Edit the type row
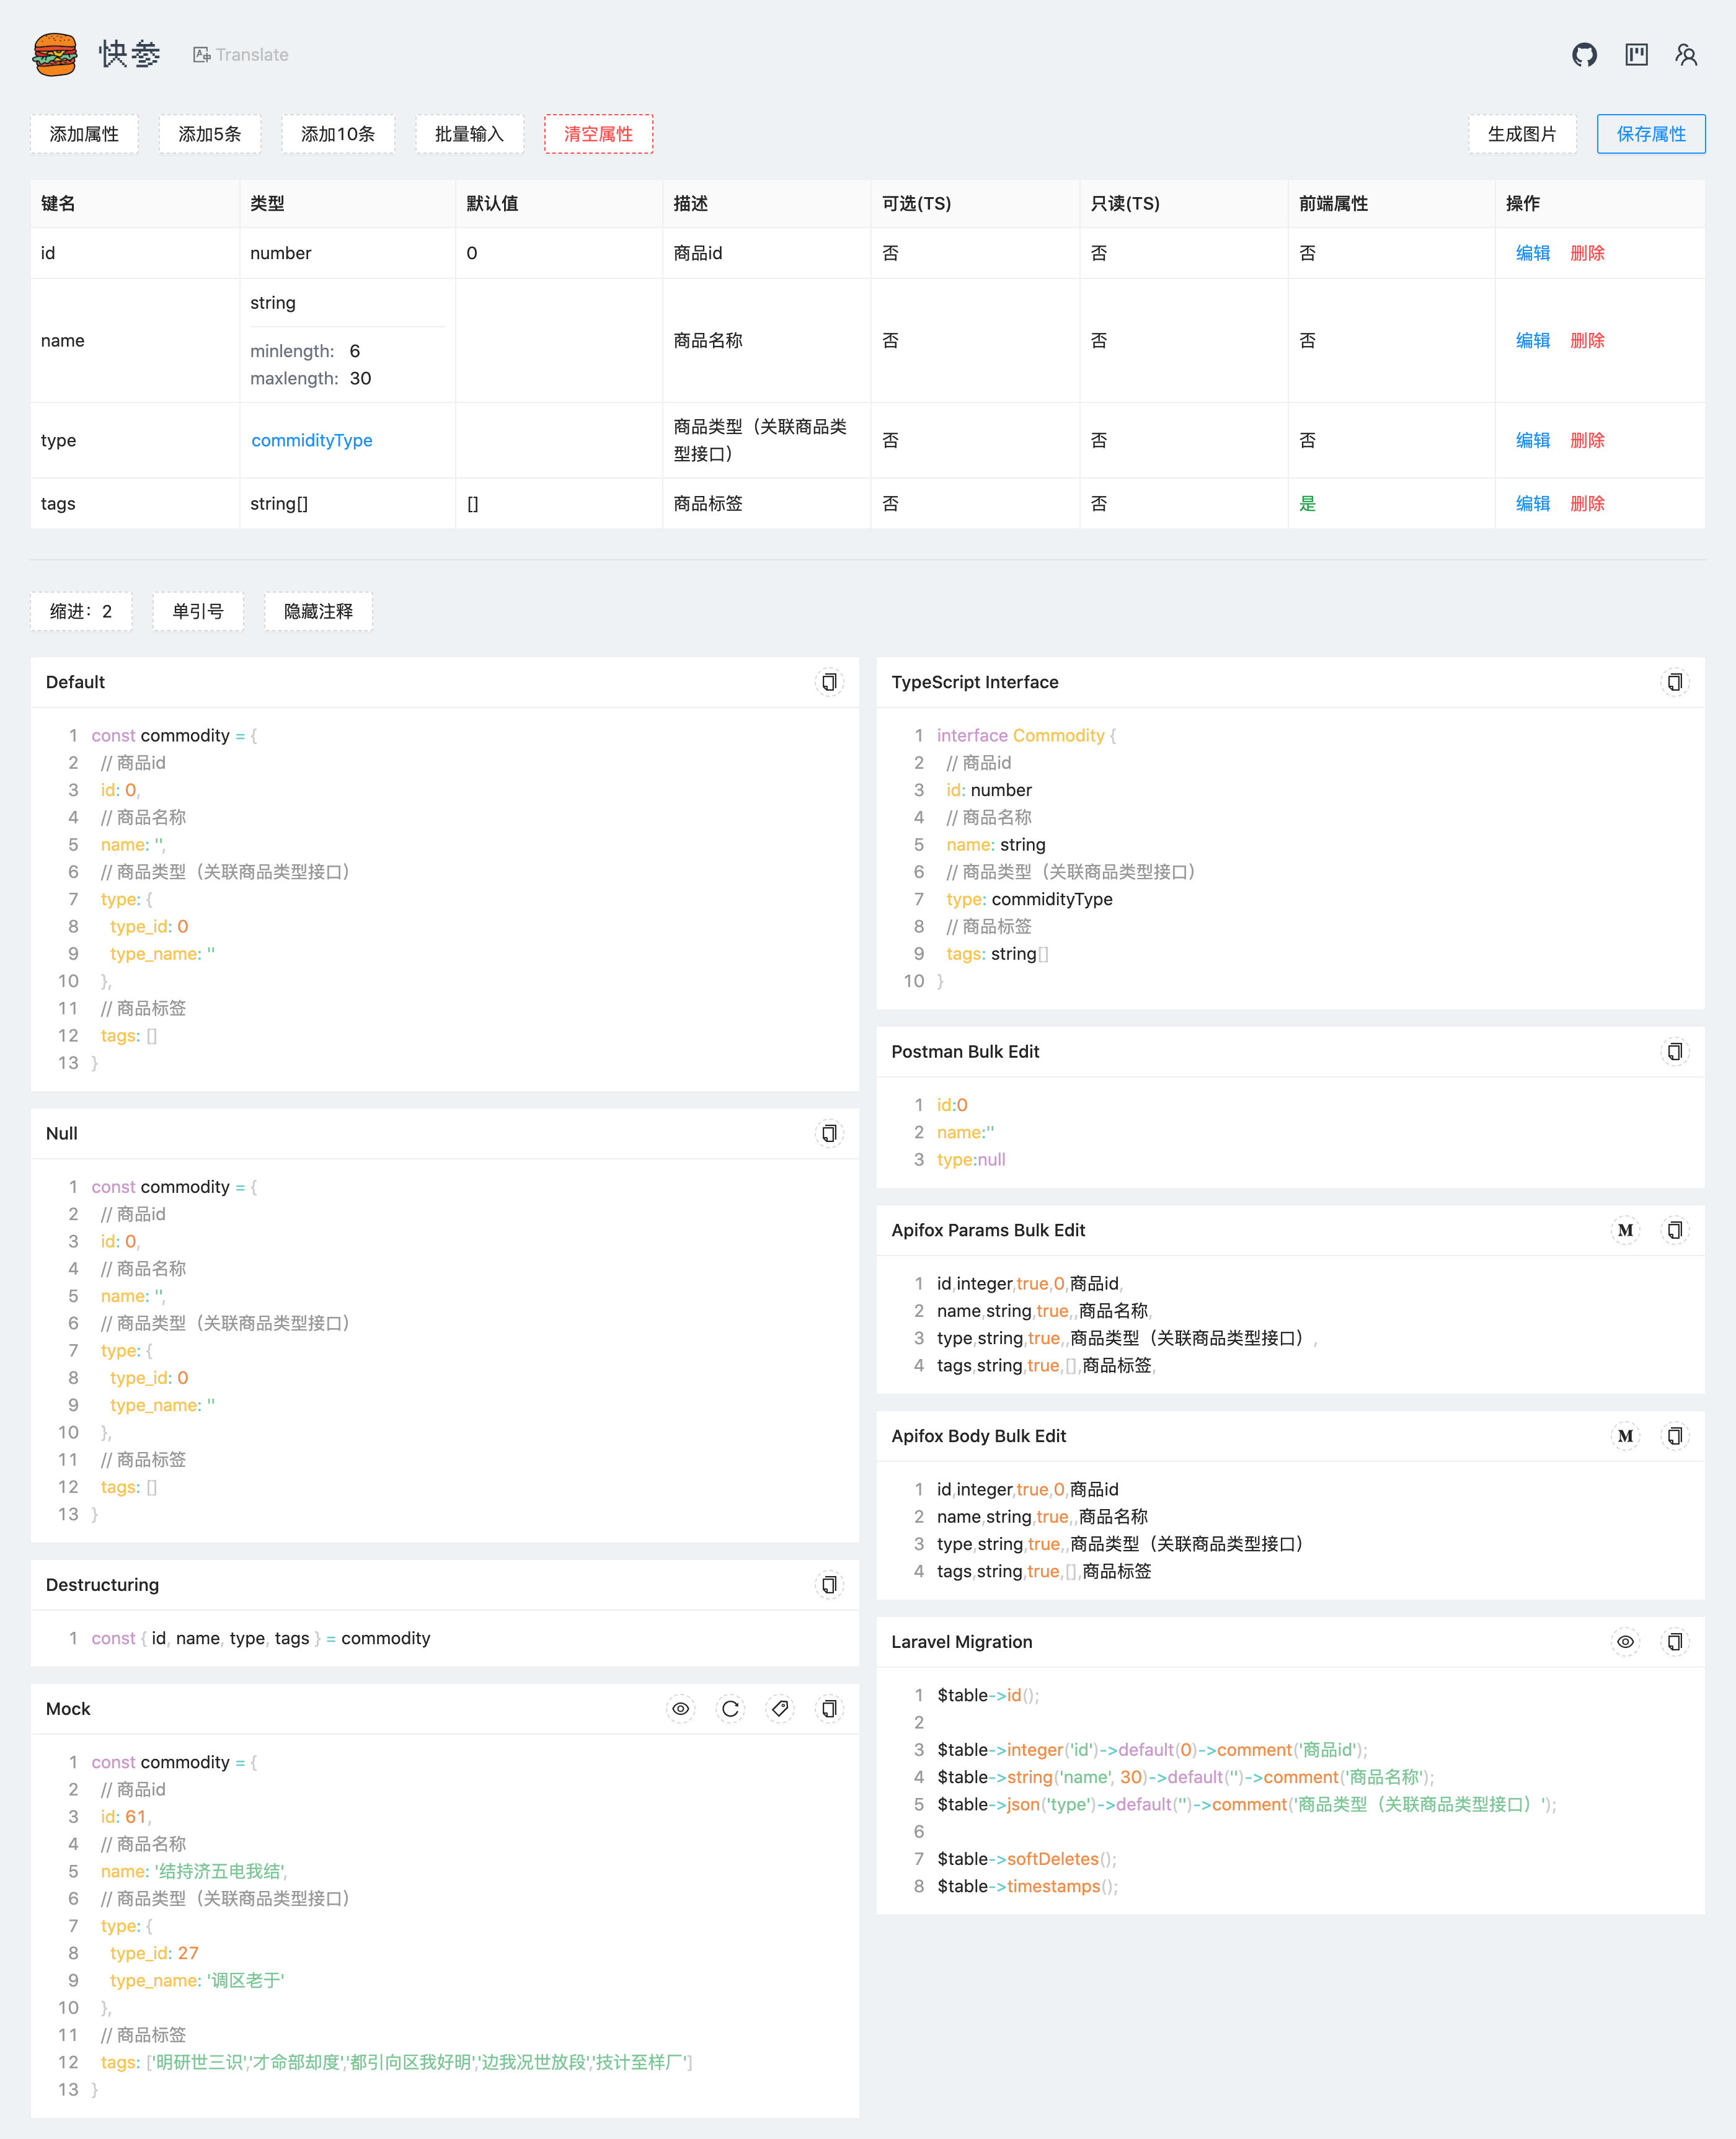Viewport: 1736px width, 2139px height. click(x=1532, y=440)
